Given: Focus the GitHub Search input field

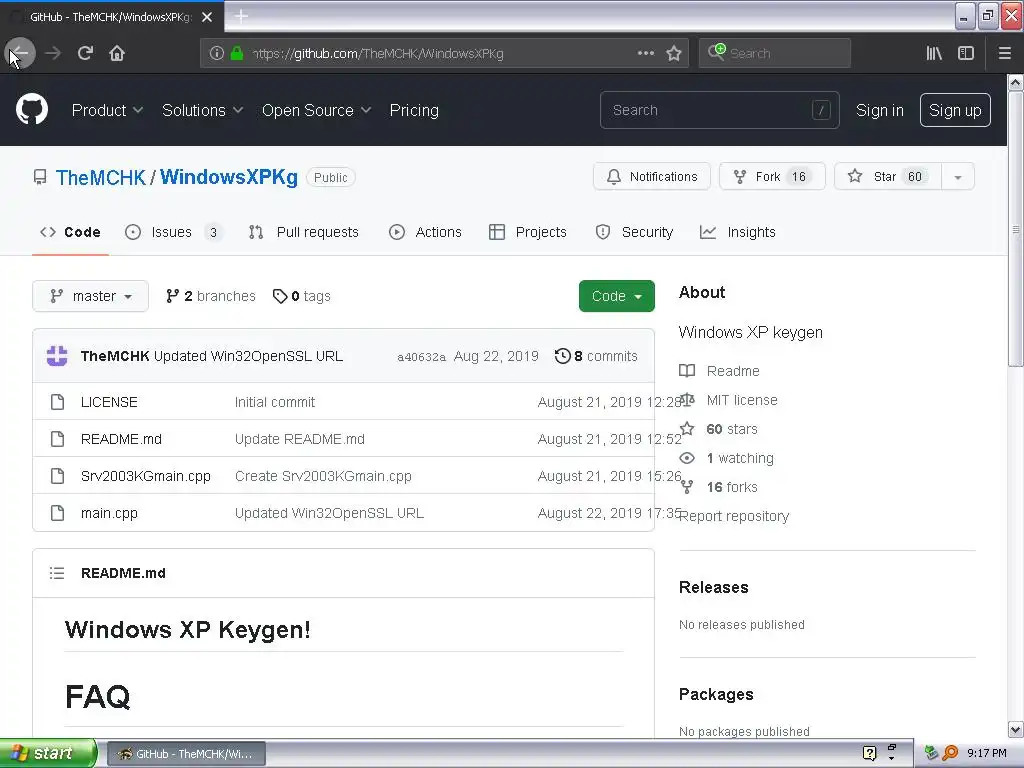Looking at the screenshot, I should (720, 110).
